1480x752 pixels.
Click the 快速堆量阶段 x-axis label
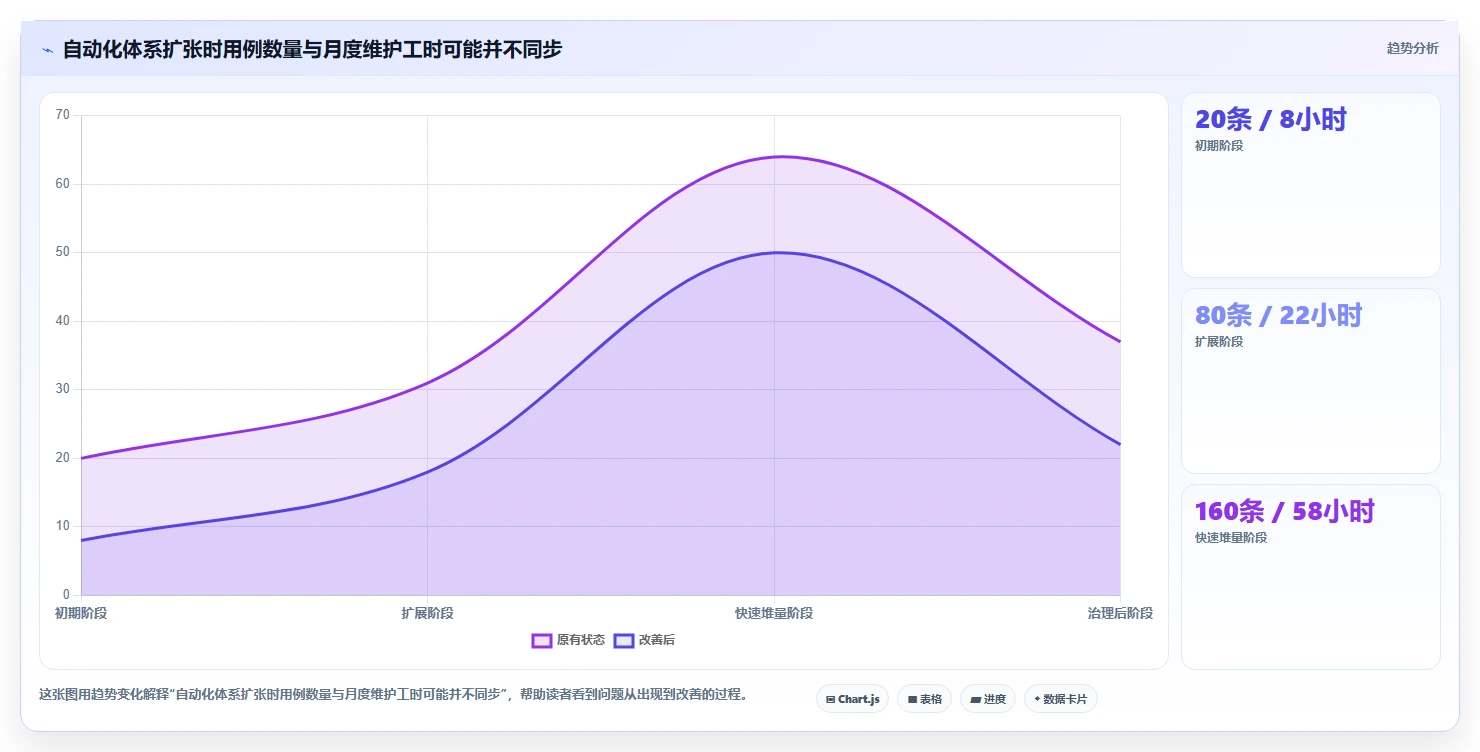pos(774,613)
